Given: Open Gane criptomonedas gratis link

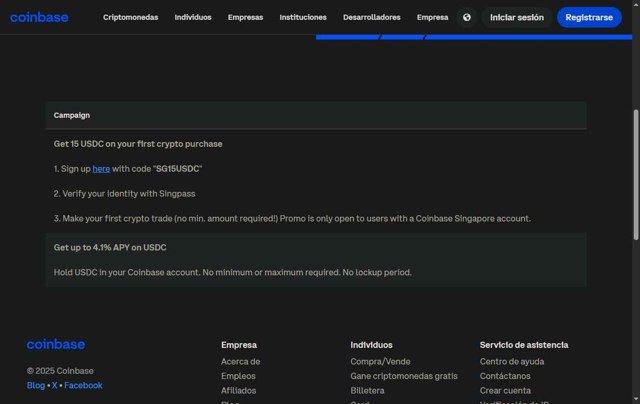Looking at the screenshot, I should click(x=404, y=376).
